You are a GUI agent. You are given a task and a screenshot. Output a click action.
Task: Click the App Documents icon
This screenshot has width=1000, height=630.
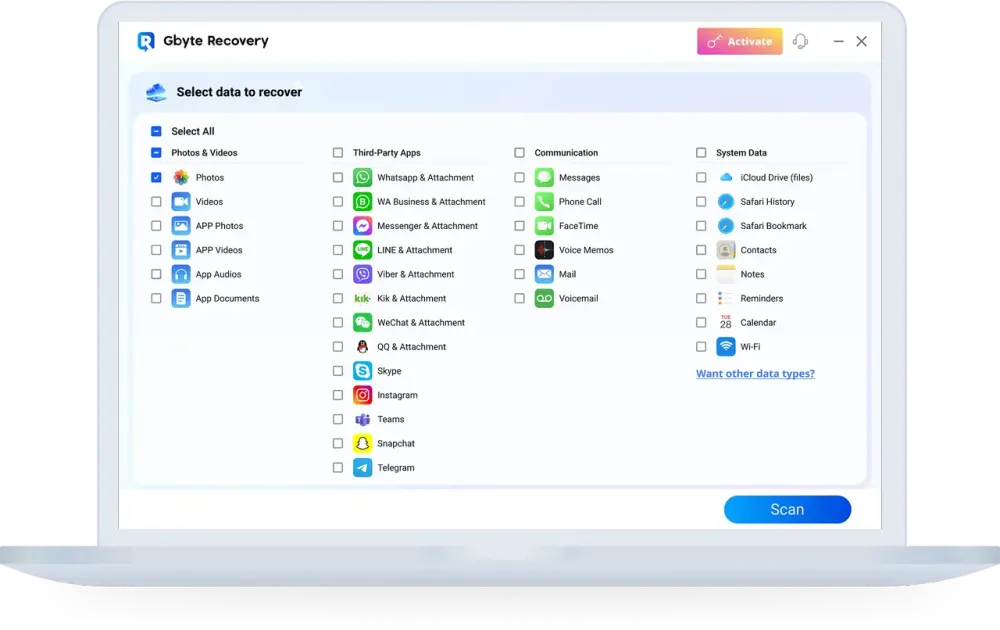181,298
